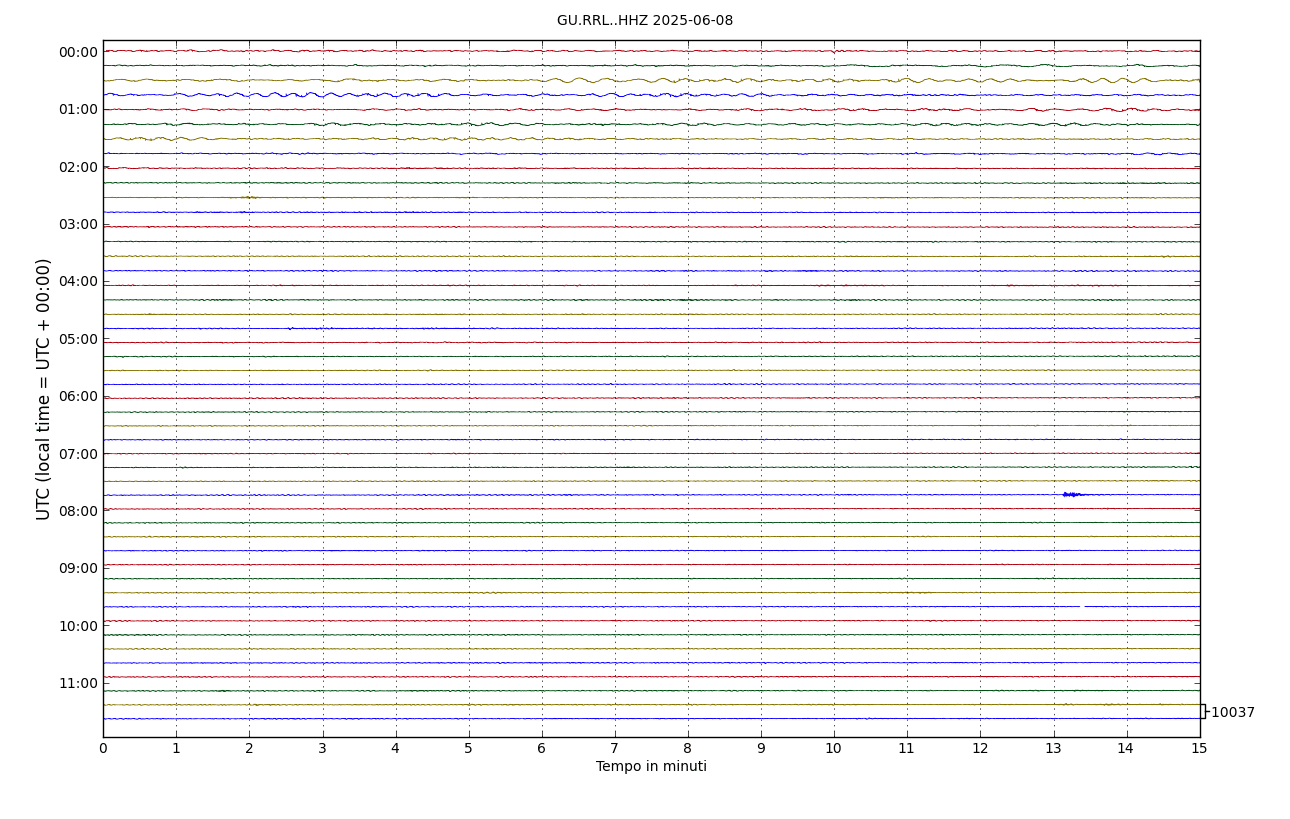Pick the 08:00 hour tick label
This screenshot has width=1290, height=819.
(x=78, y=511)
